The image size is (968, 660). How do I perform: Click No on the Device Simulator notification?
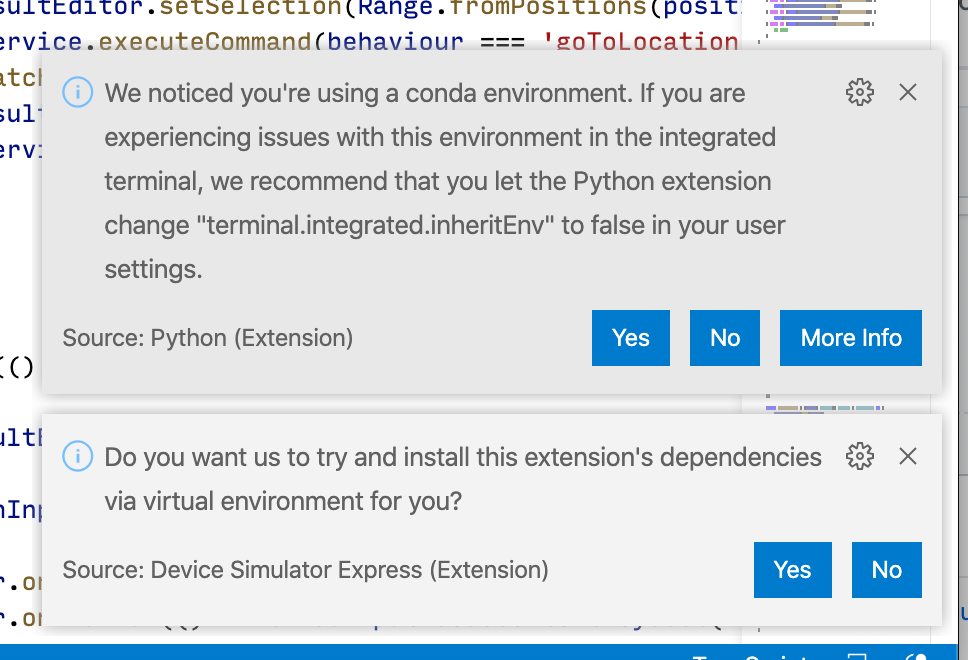(x=886, y=570)
